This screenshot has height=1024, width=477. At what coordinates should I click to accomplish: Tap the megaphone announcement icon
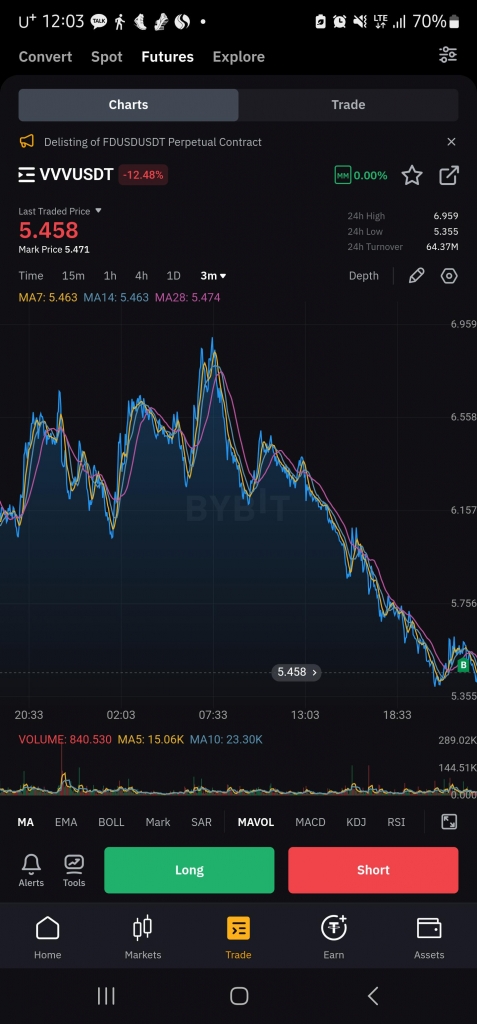[x=26, y=142]
